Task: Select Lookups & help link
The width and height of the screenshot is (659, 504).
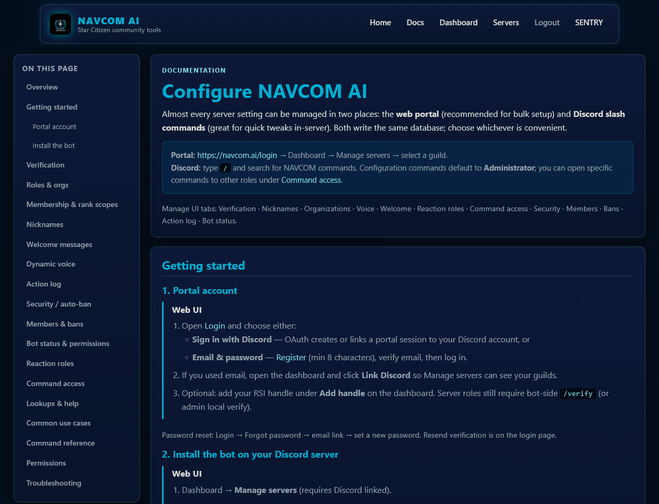Action: point(52,404)
